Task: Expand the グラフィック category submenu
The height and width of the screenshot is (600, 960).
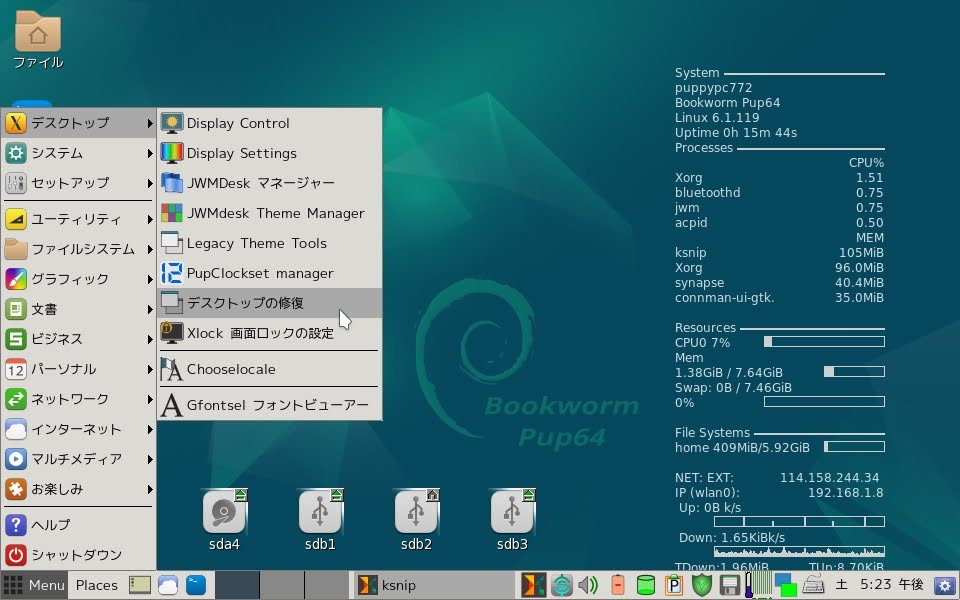Action: pos(78,279)
